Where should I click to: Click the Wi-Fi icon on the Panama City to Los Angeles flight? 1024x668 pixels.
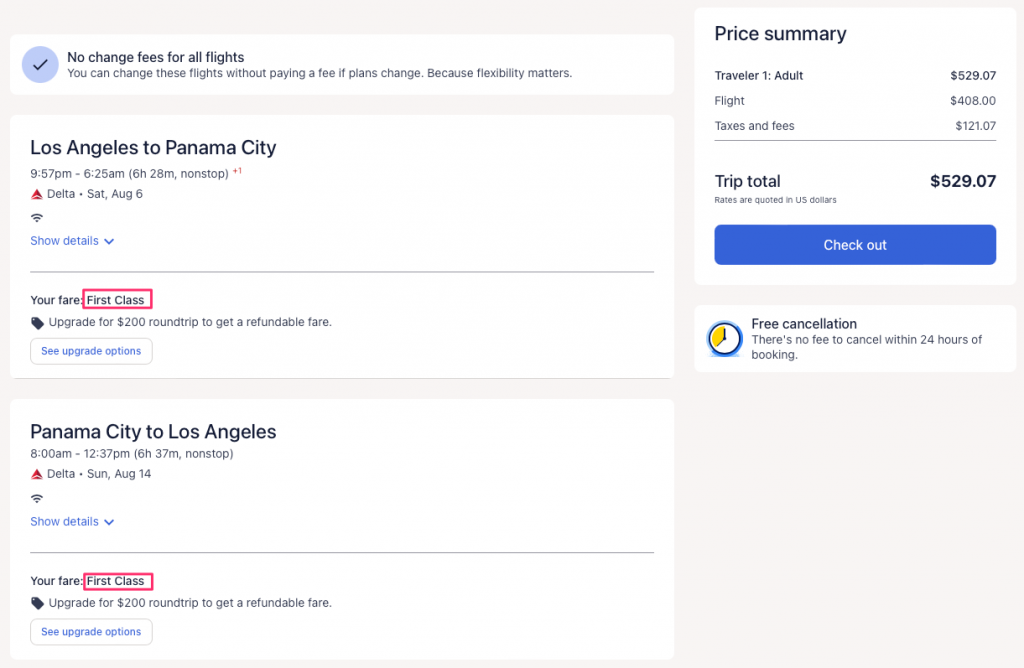point(37,498)
